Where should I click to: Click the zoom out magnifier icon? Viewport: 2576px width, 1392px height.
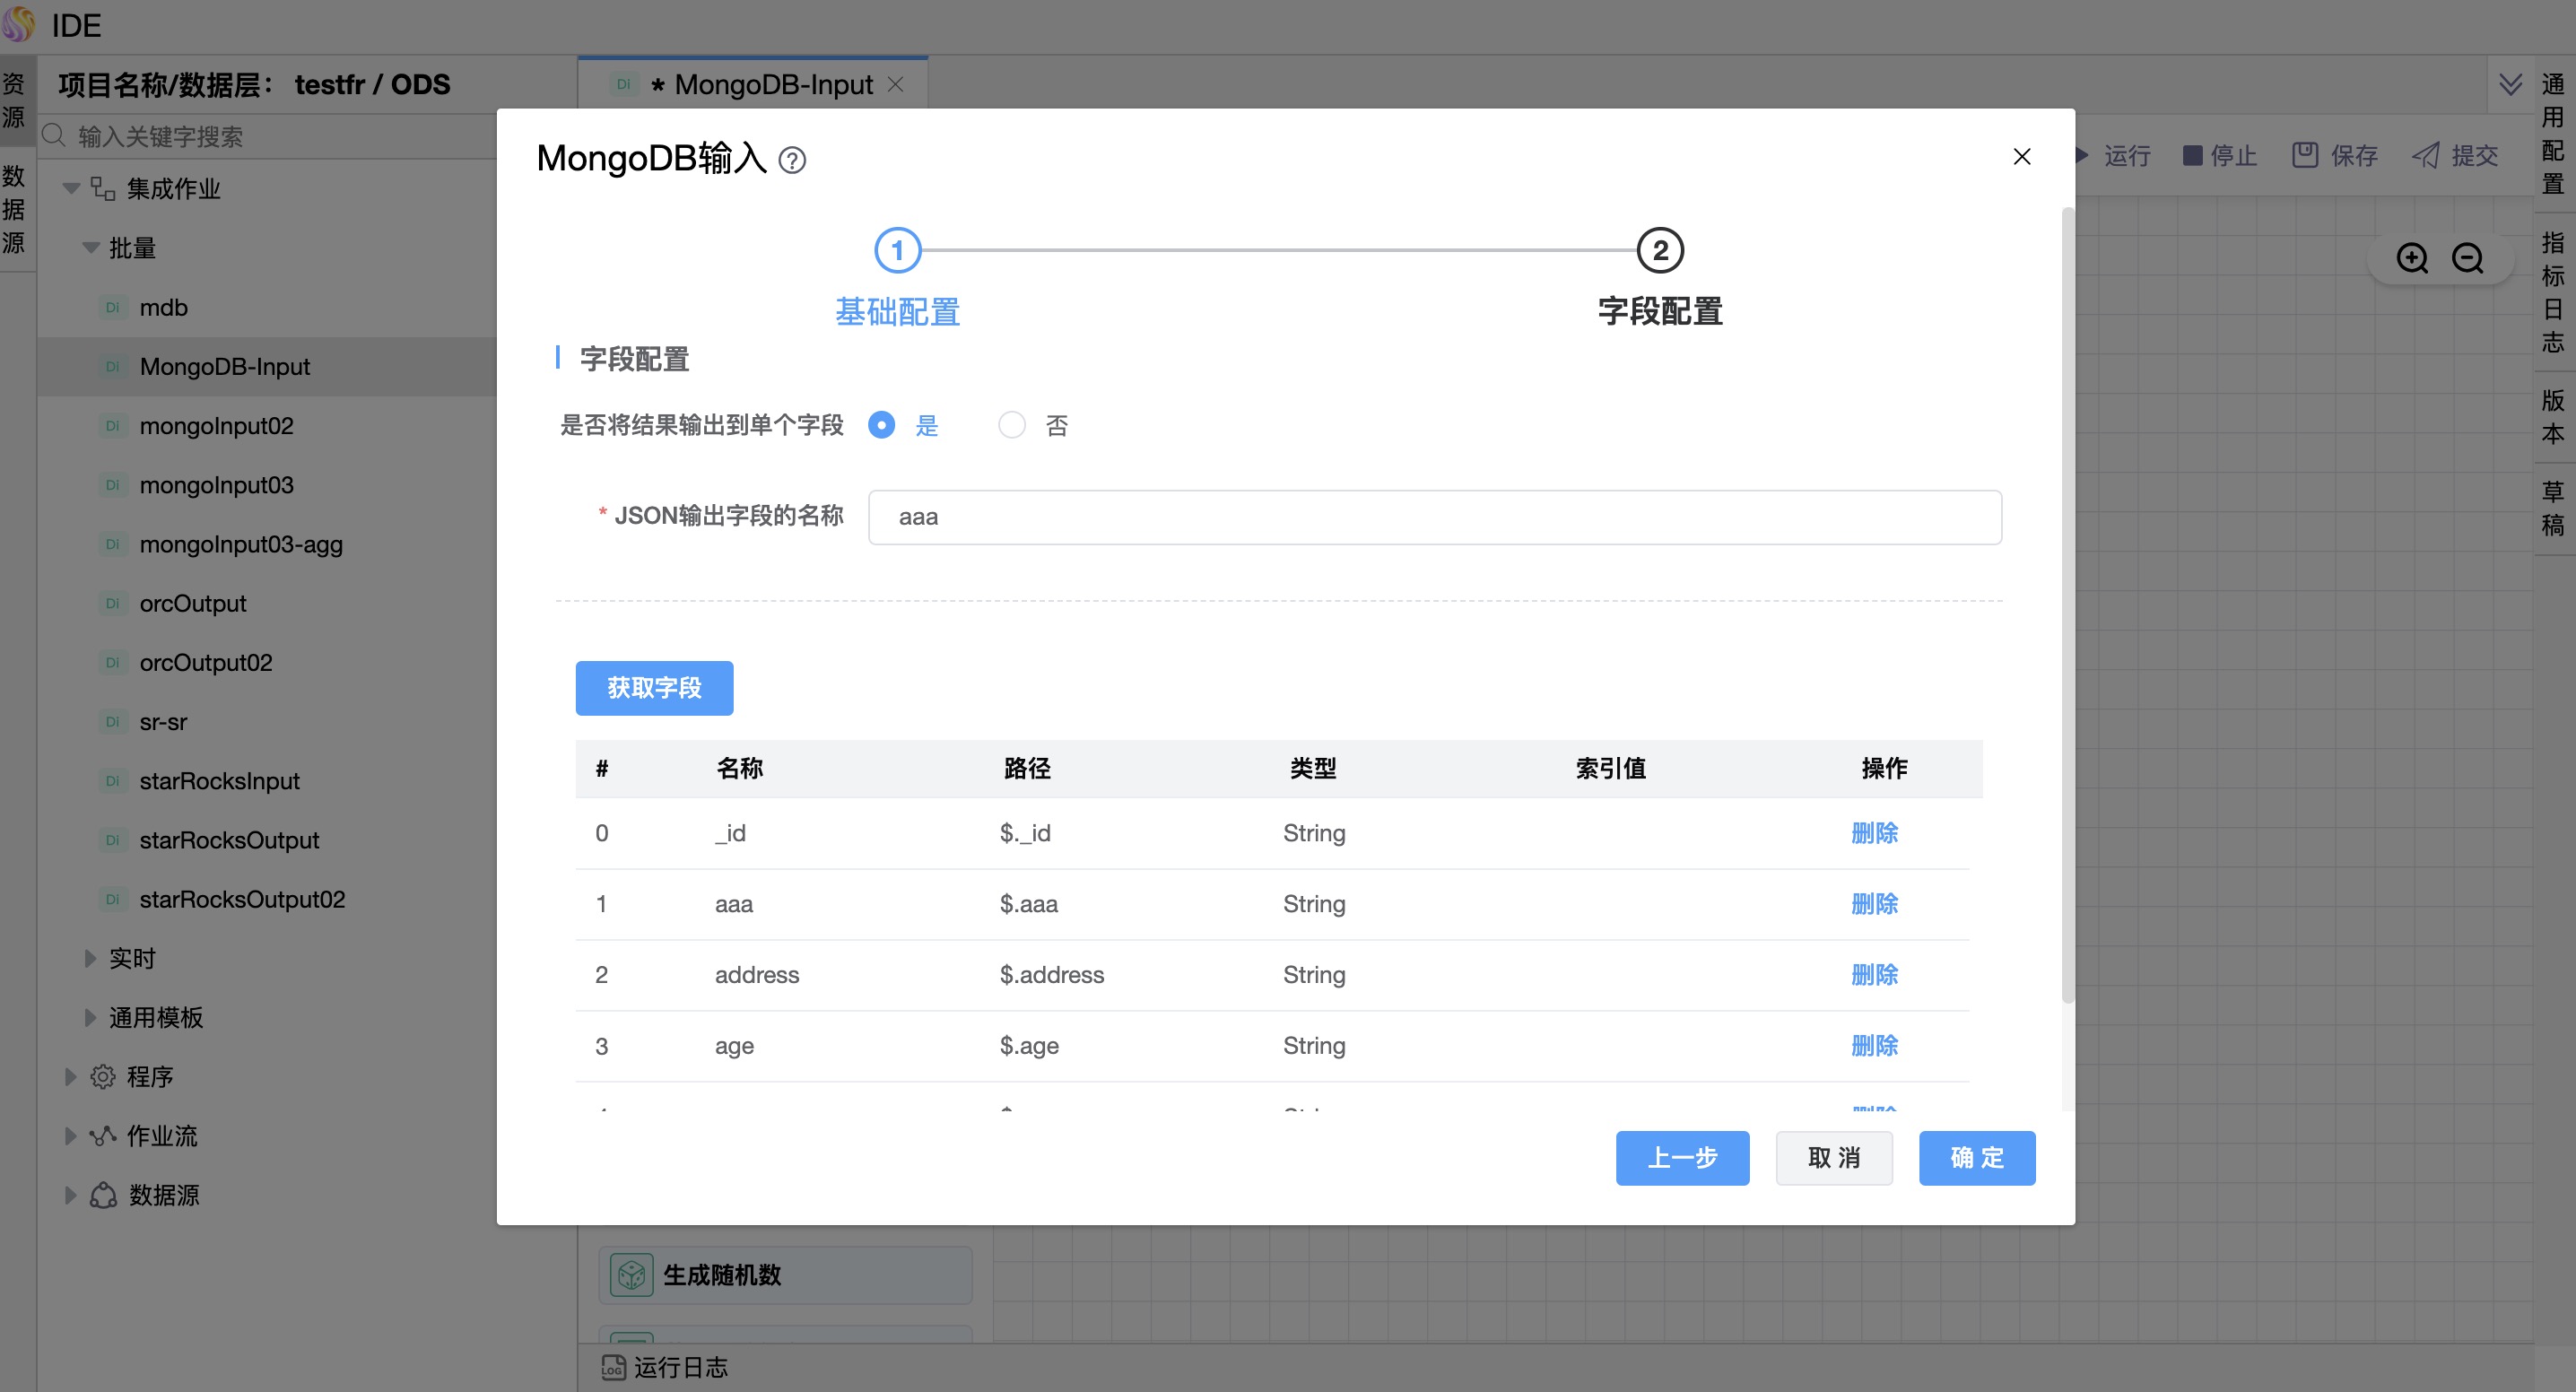pyautogui.click(x=2467, y=258)
